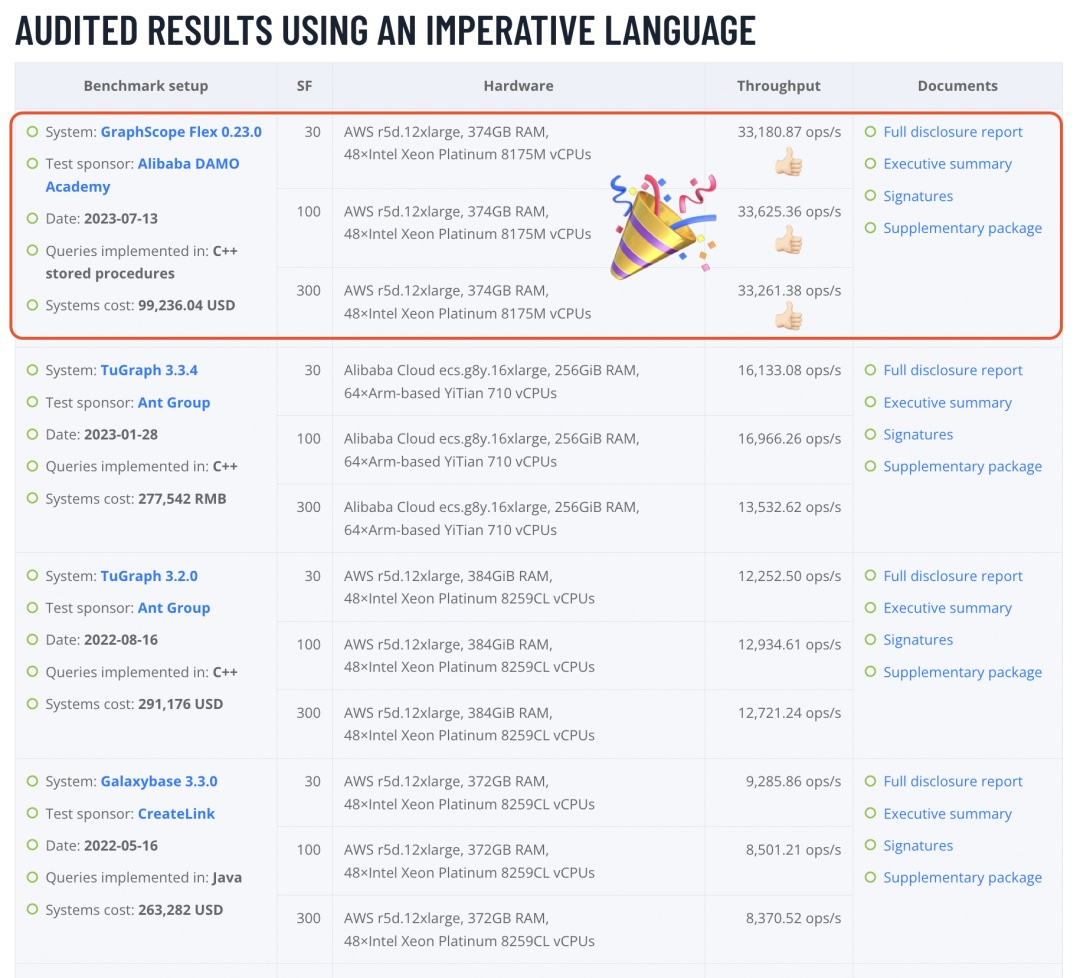Image resolution: width=1080 pixels, height=978 pixels.
Task: Select the 8,501.21 ops/s throughput value
Action: (793, 850)
